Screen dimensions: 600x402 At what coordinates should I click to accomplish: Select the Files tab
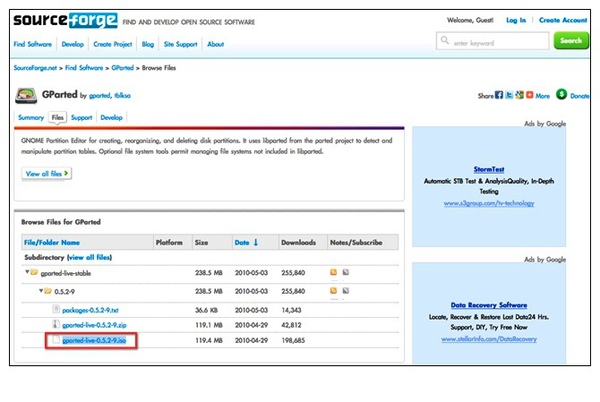[x=57, y=117]
